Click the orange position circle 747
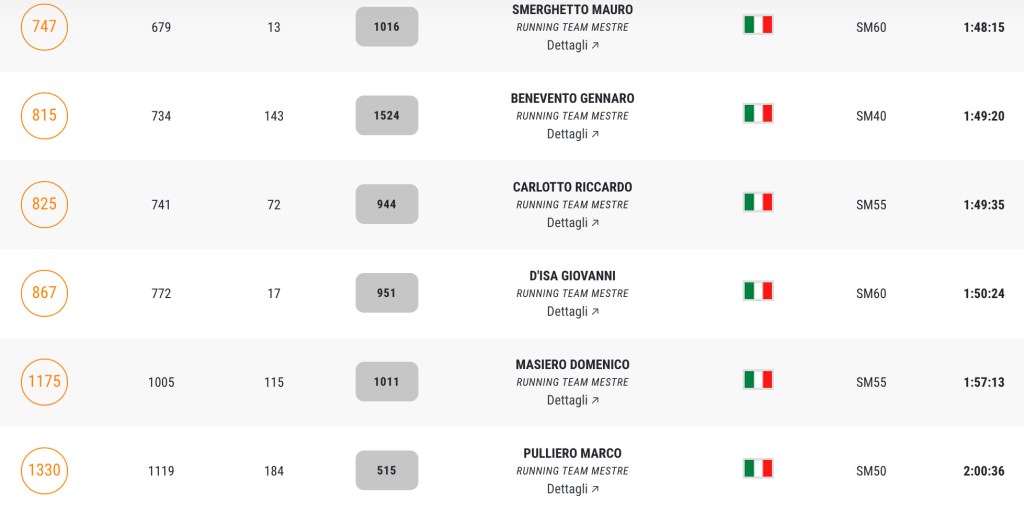Screen dimensions: 1024x510 (x=44, y=27)
